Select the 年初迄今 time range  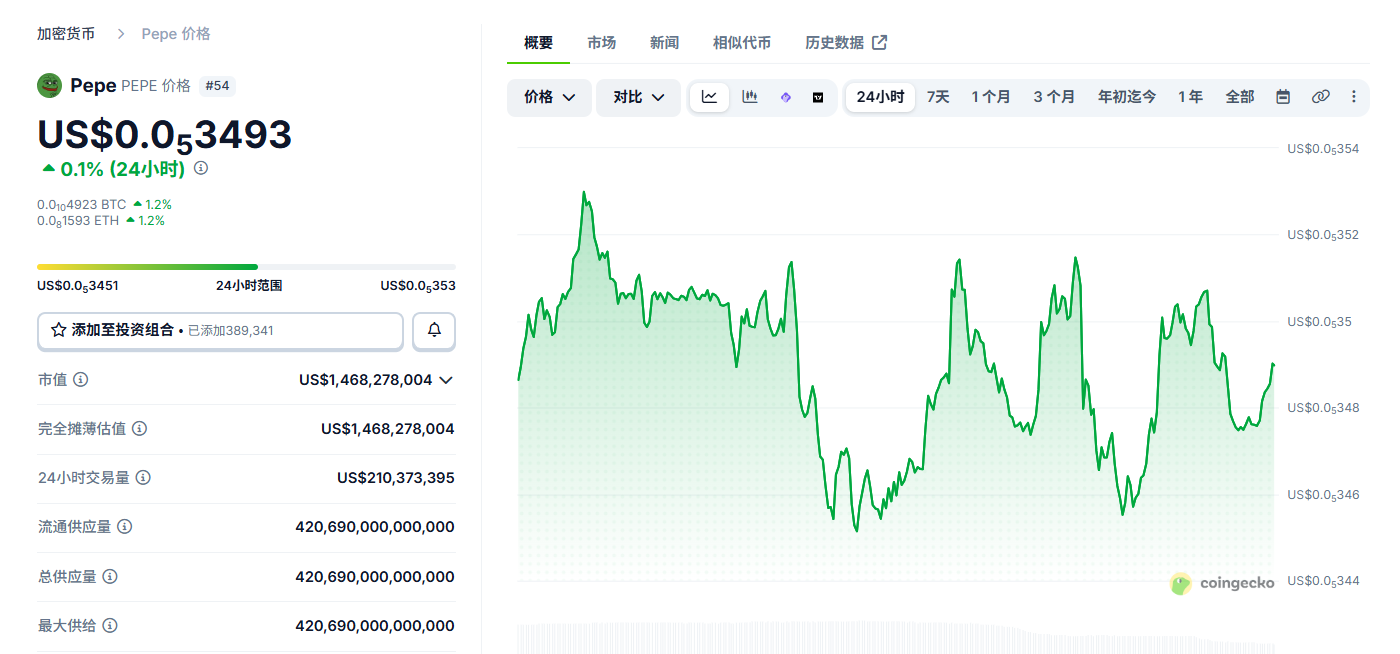[1127, 97]
